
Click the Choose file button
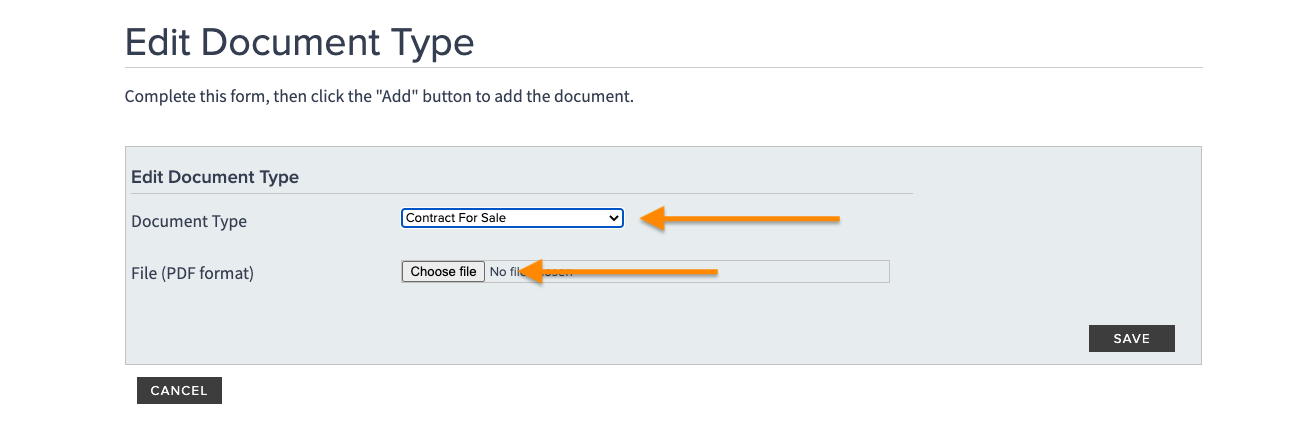tap(443, 272)
